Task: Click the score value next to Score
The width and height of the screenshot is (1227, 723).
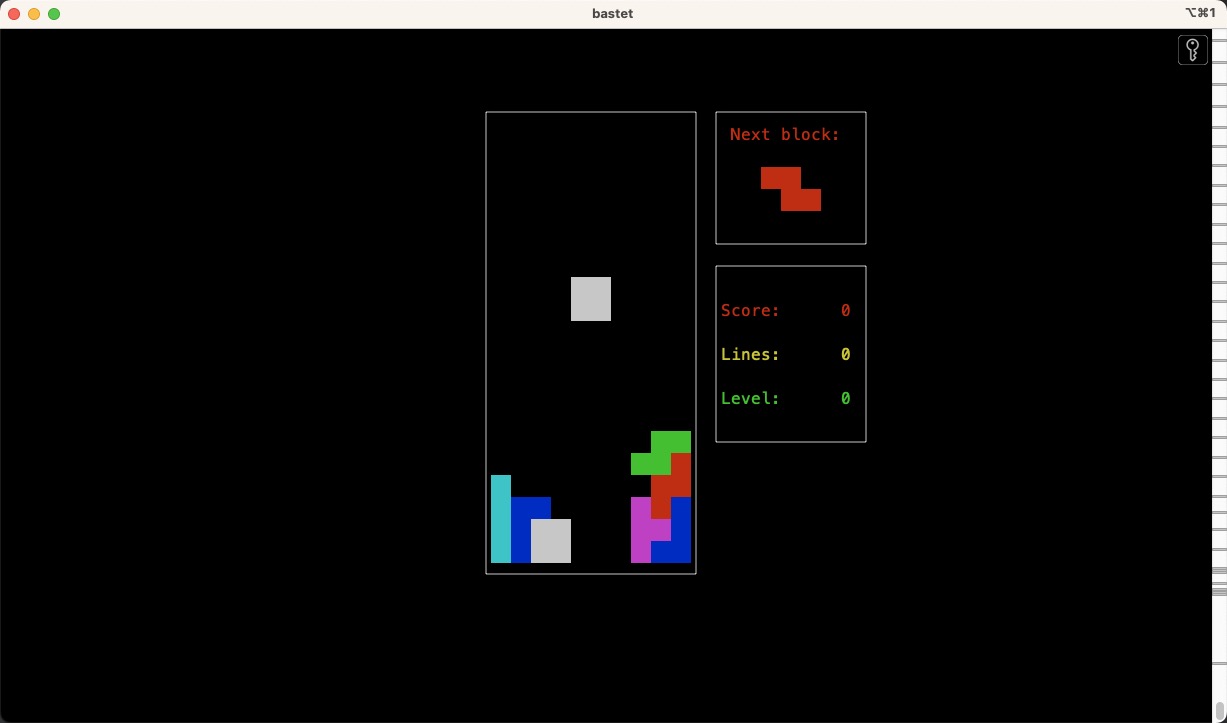Action: click(845, 311)
